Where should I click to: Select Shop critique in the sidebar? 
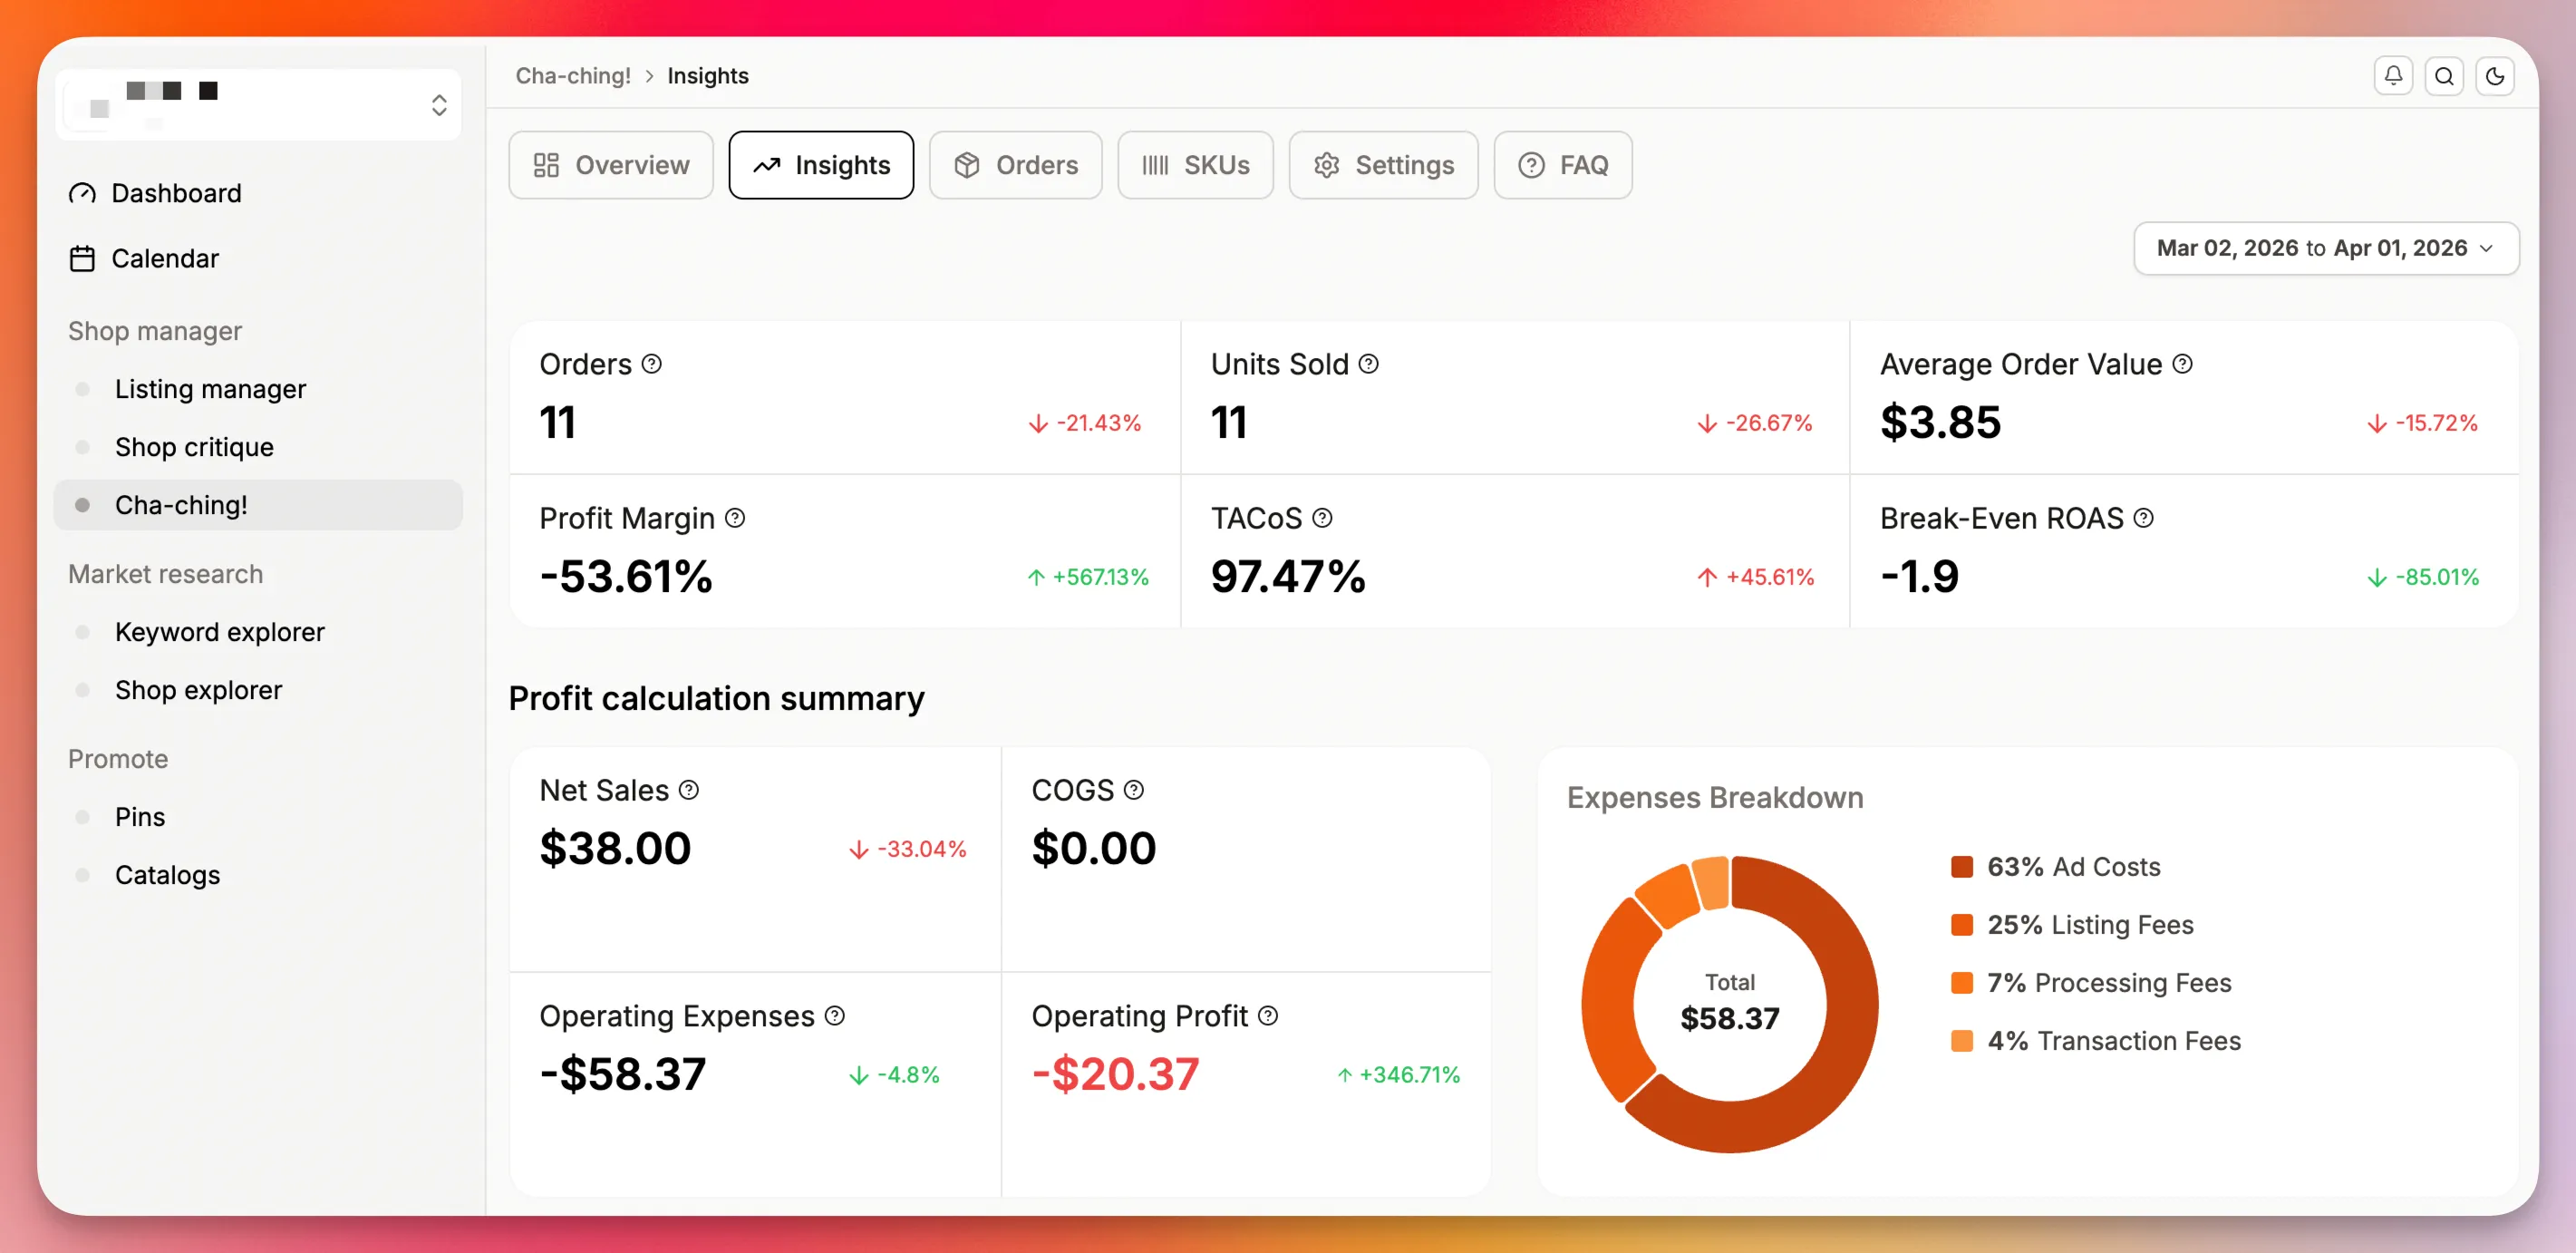coord(194,447)
